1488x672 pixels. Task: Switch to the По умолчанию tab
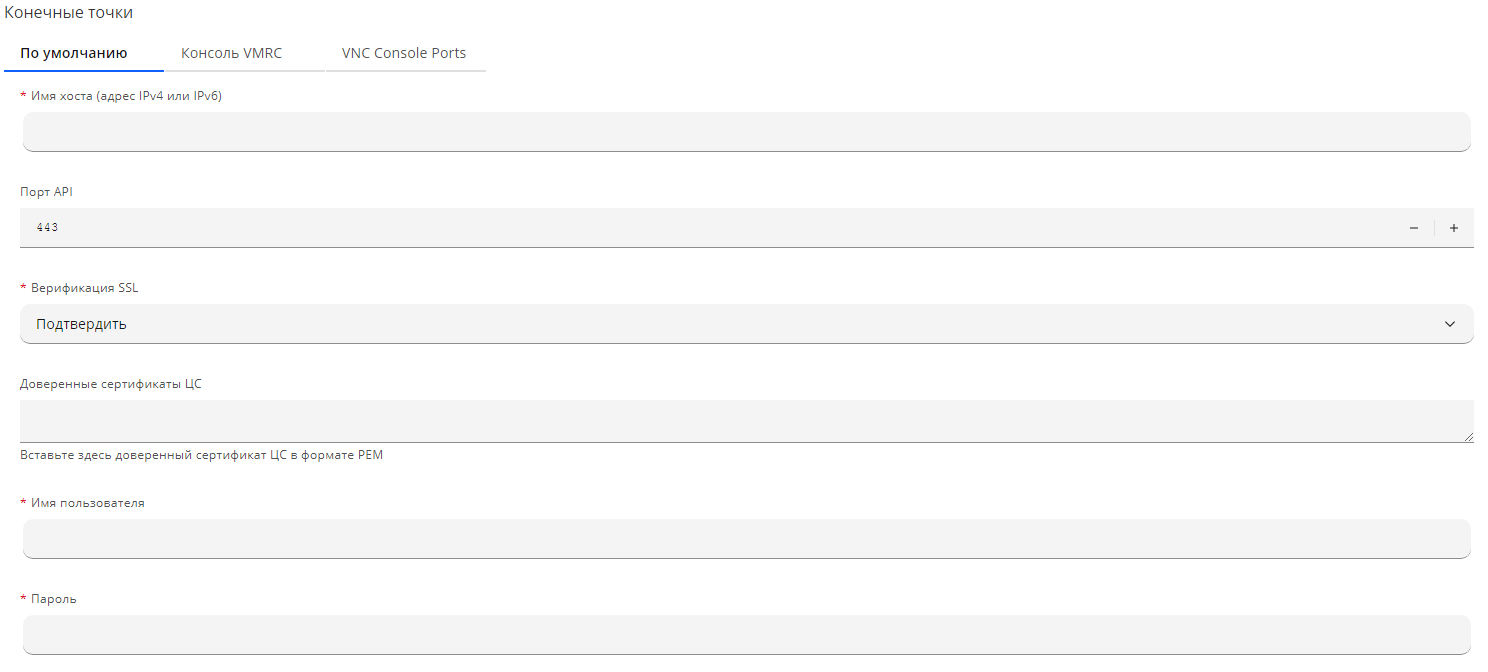(x=74, y=53)
